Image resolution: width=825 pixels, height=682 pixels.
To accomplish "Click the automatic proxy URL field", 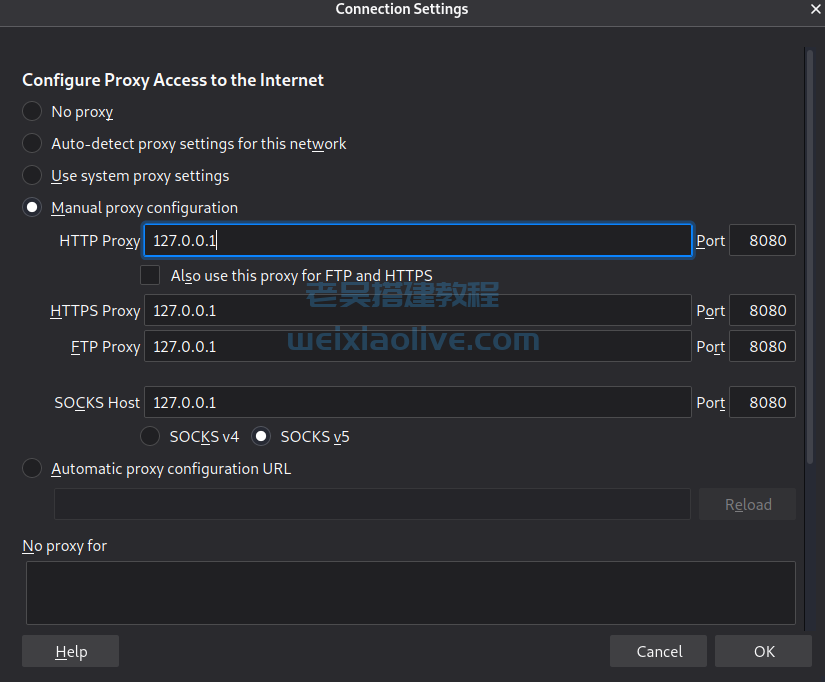I will [372, 504].
